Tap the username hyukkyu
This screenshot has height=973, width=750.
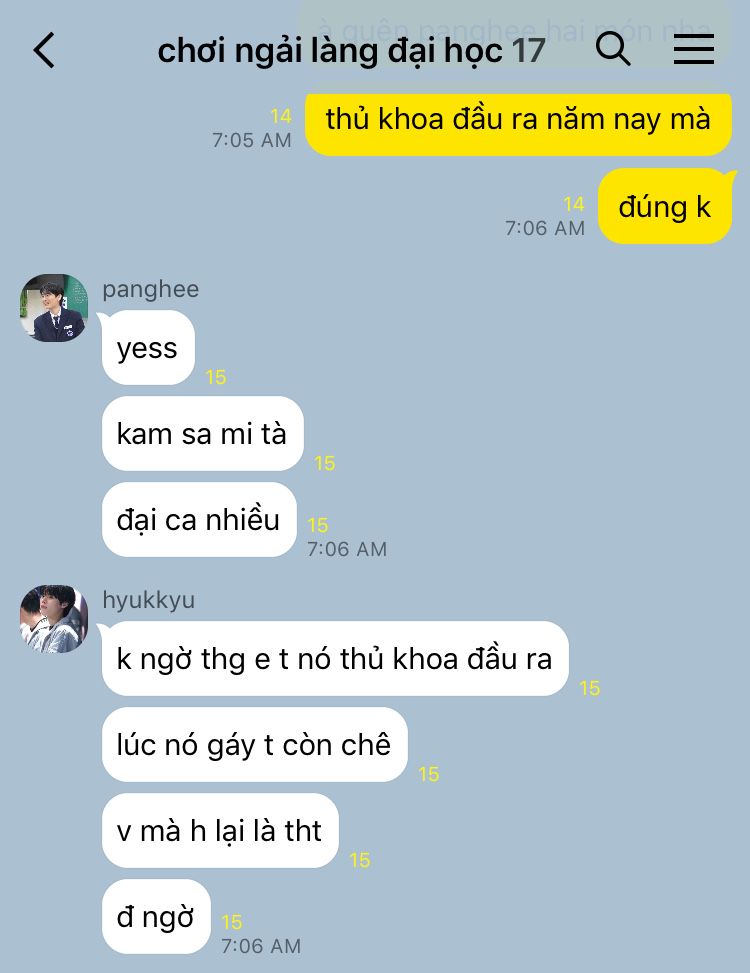[x=149, y=600]
